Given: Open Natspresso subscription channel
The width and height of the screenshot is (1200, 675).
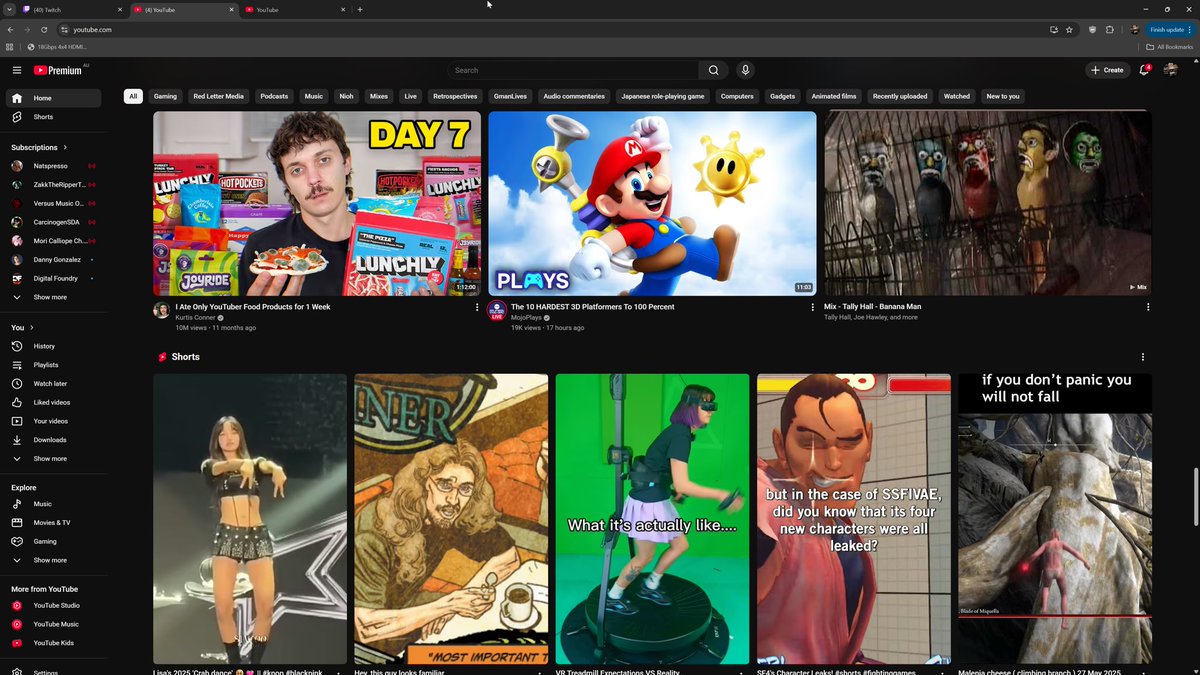Looking at the screenshot, I should click(53, 165).
